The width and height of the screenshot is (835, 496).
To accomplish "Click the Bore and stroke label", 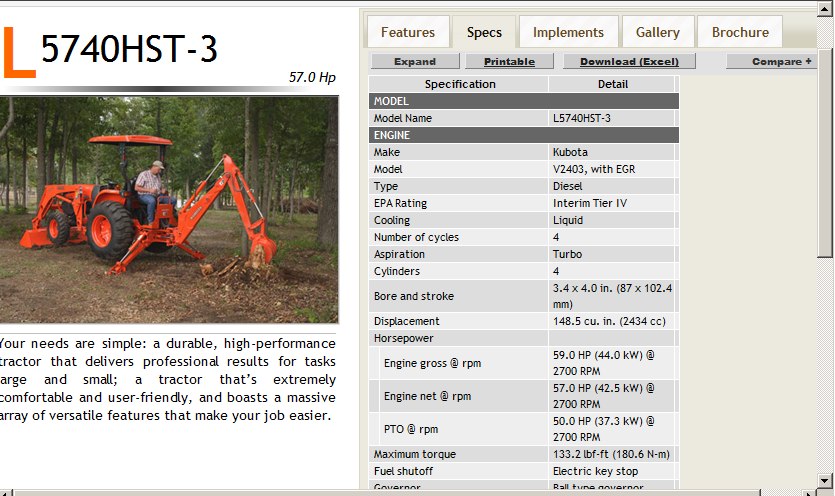I will [414, 296].
